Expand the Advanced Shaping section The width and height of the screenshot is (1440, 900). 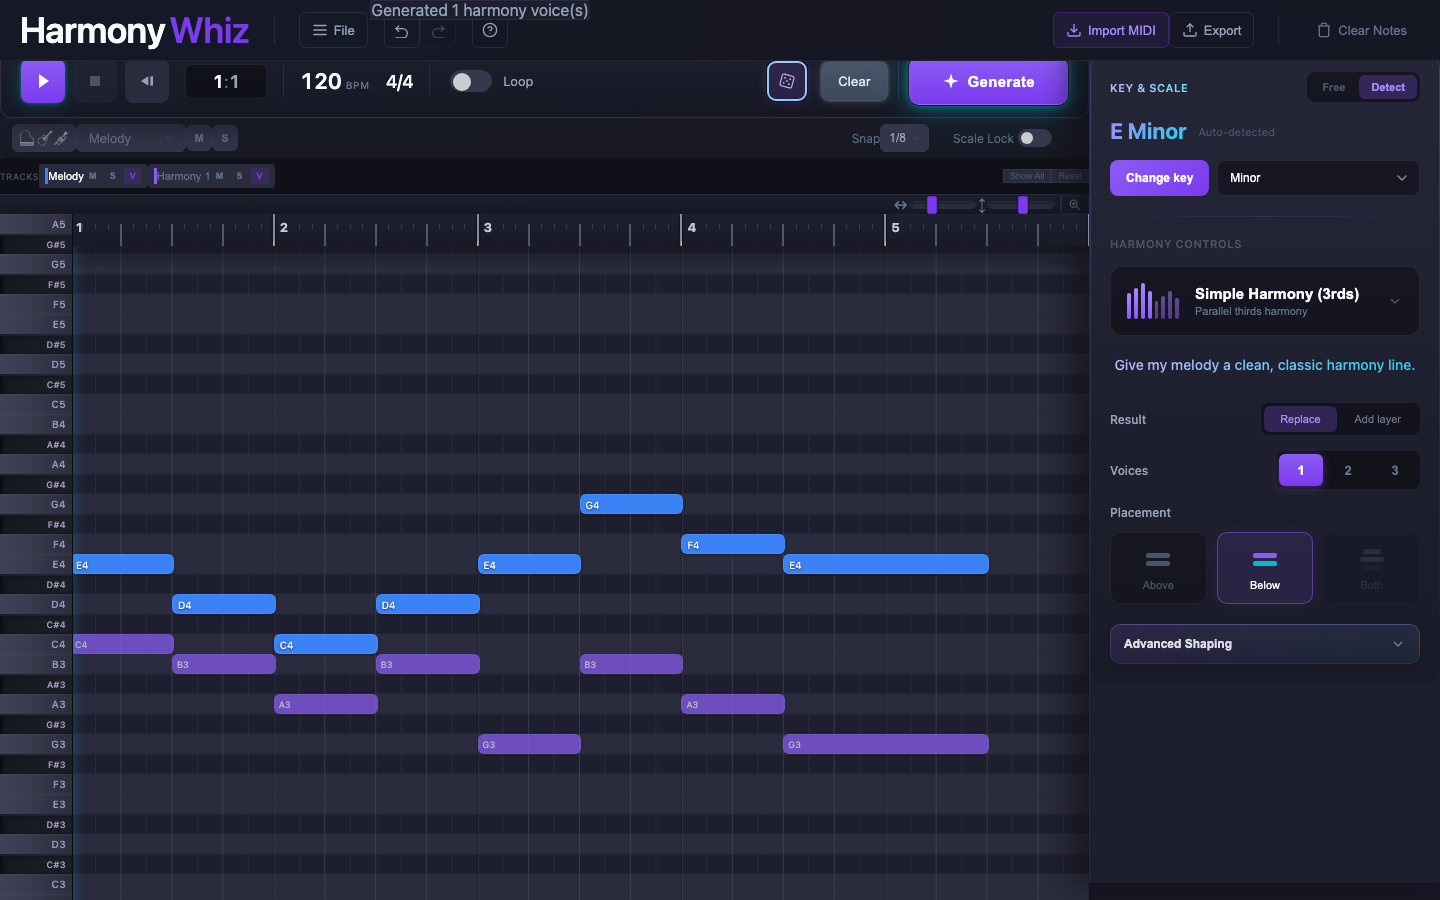click(x=1265, y=644)
